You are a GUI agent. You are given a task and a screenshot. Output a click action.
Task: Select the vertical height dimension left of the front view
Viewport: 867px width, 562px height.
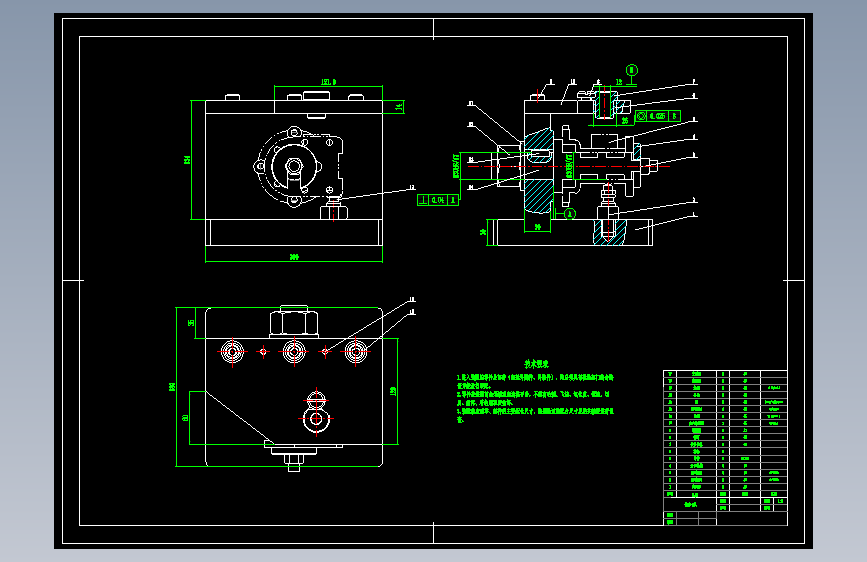click(x=187, y=160)
